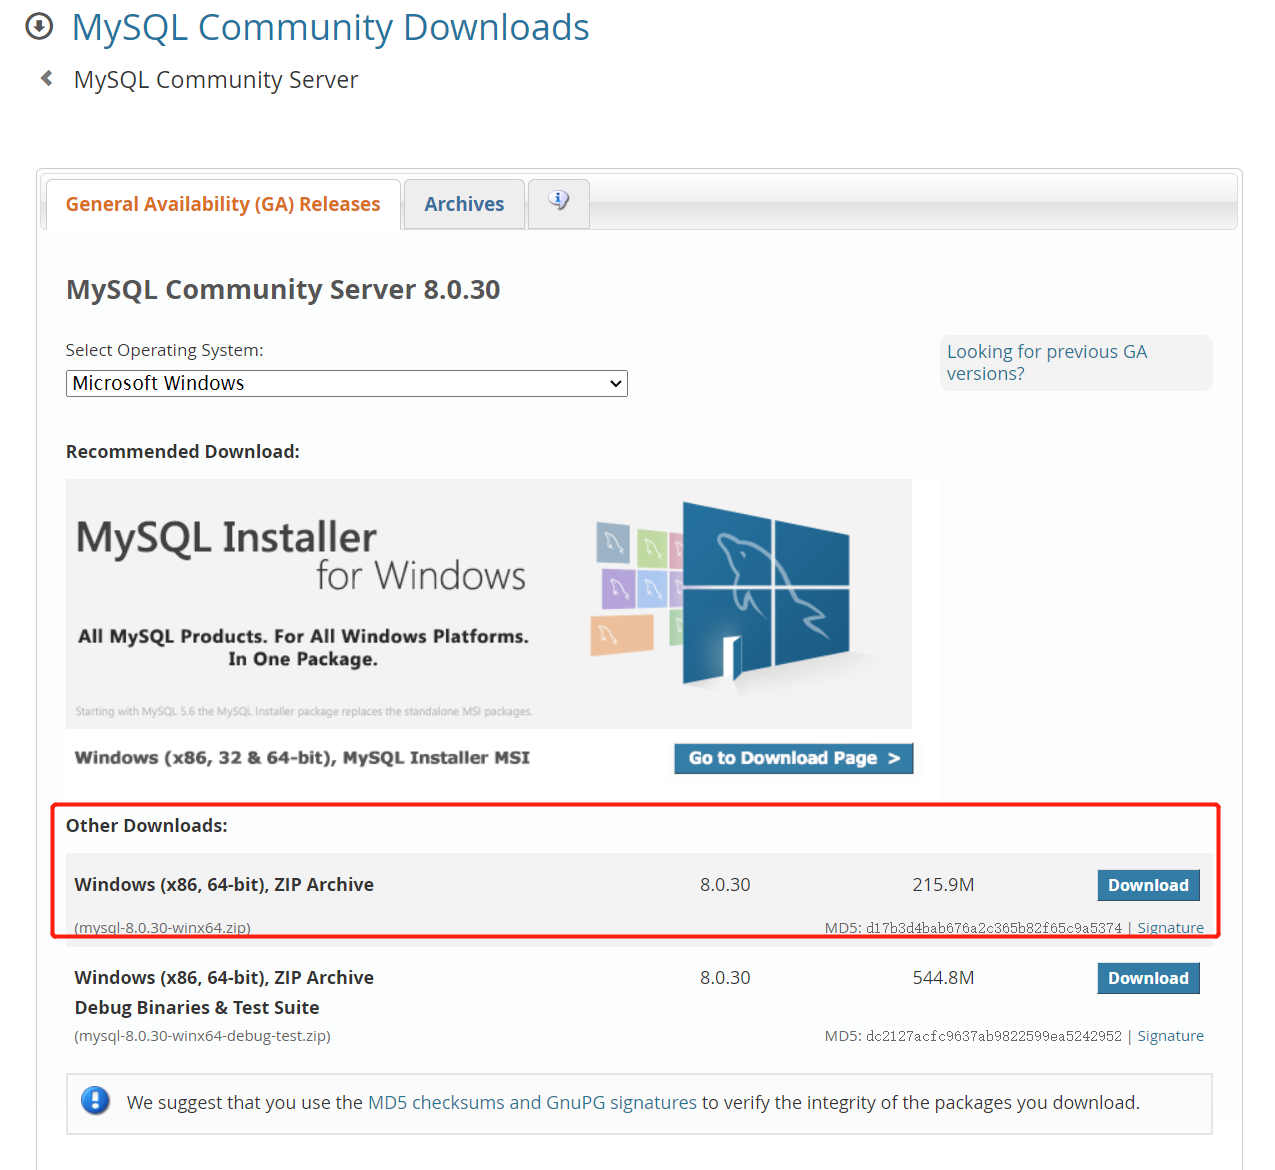Screen dimensions: 1275x1170
Task: Download the 544.8M Debug Binaries ZIP
Action: 1148,978
